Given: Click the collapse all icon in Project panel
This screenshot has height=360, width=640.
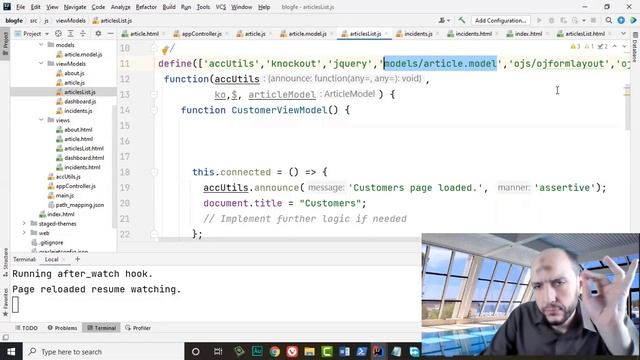Looking at the screenshot, I should 83,33.
